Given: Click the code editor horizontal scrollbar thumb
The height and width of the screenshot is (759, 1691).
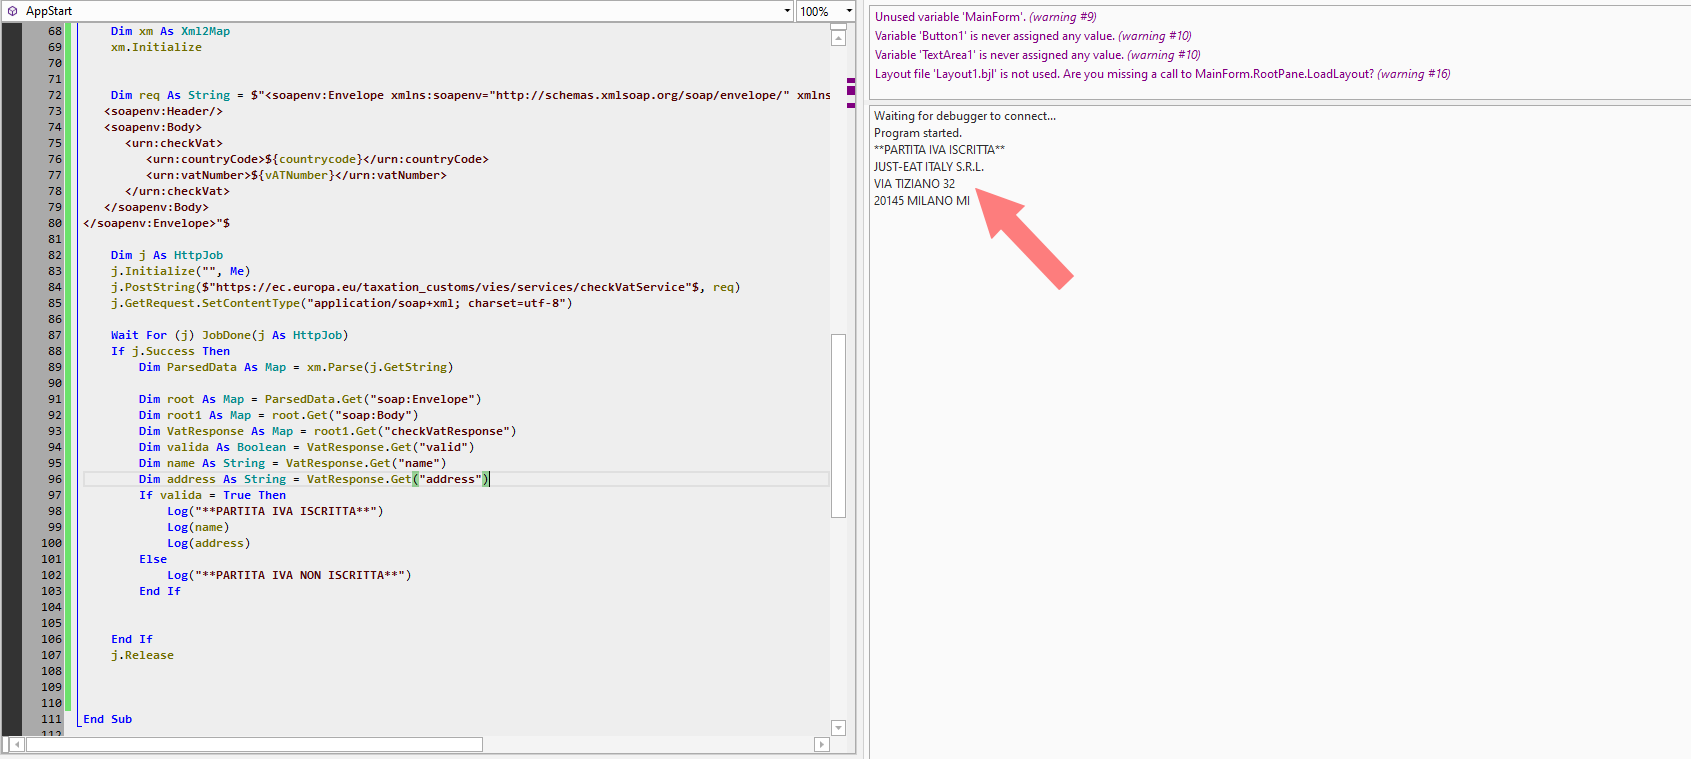Looking at the screenshot, I should click(254, 745).
